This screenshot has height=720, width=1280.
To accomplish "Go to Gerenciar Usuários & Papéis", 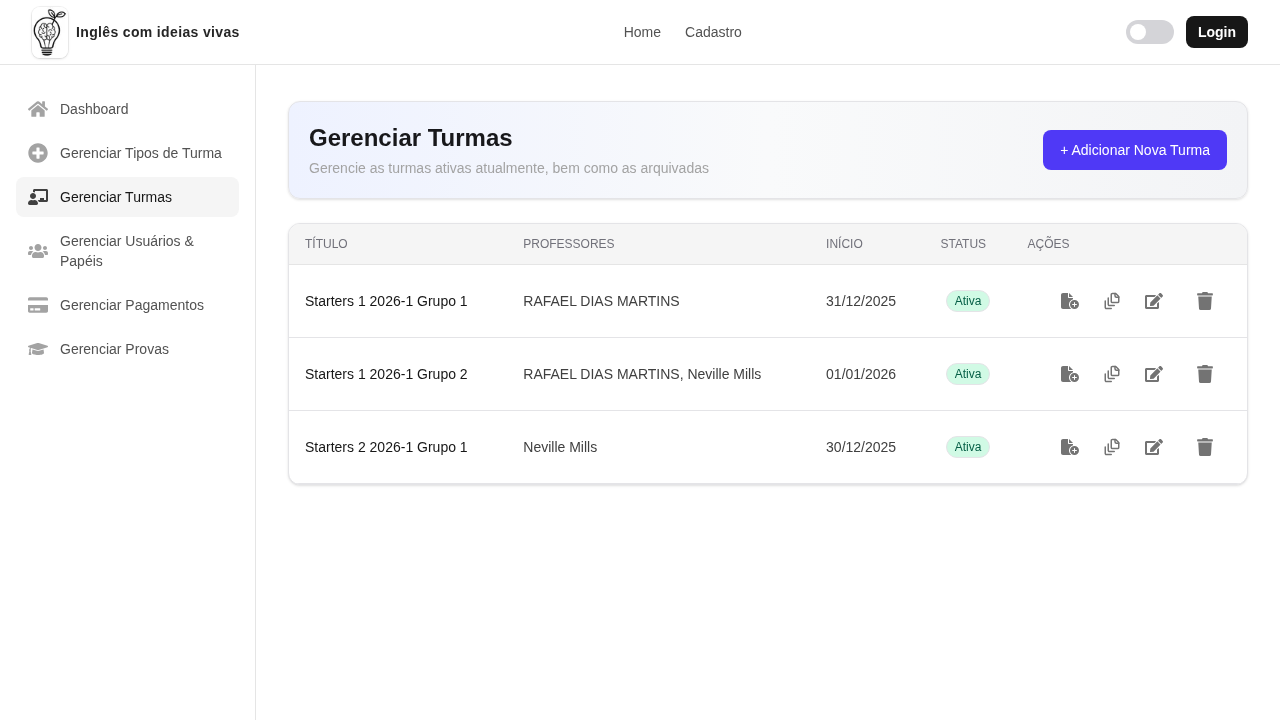I will (127, 251).
